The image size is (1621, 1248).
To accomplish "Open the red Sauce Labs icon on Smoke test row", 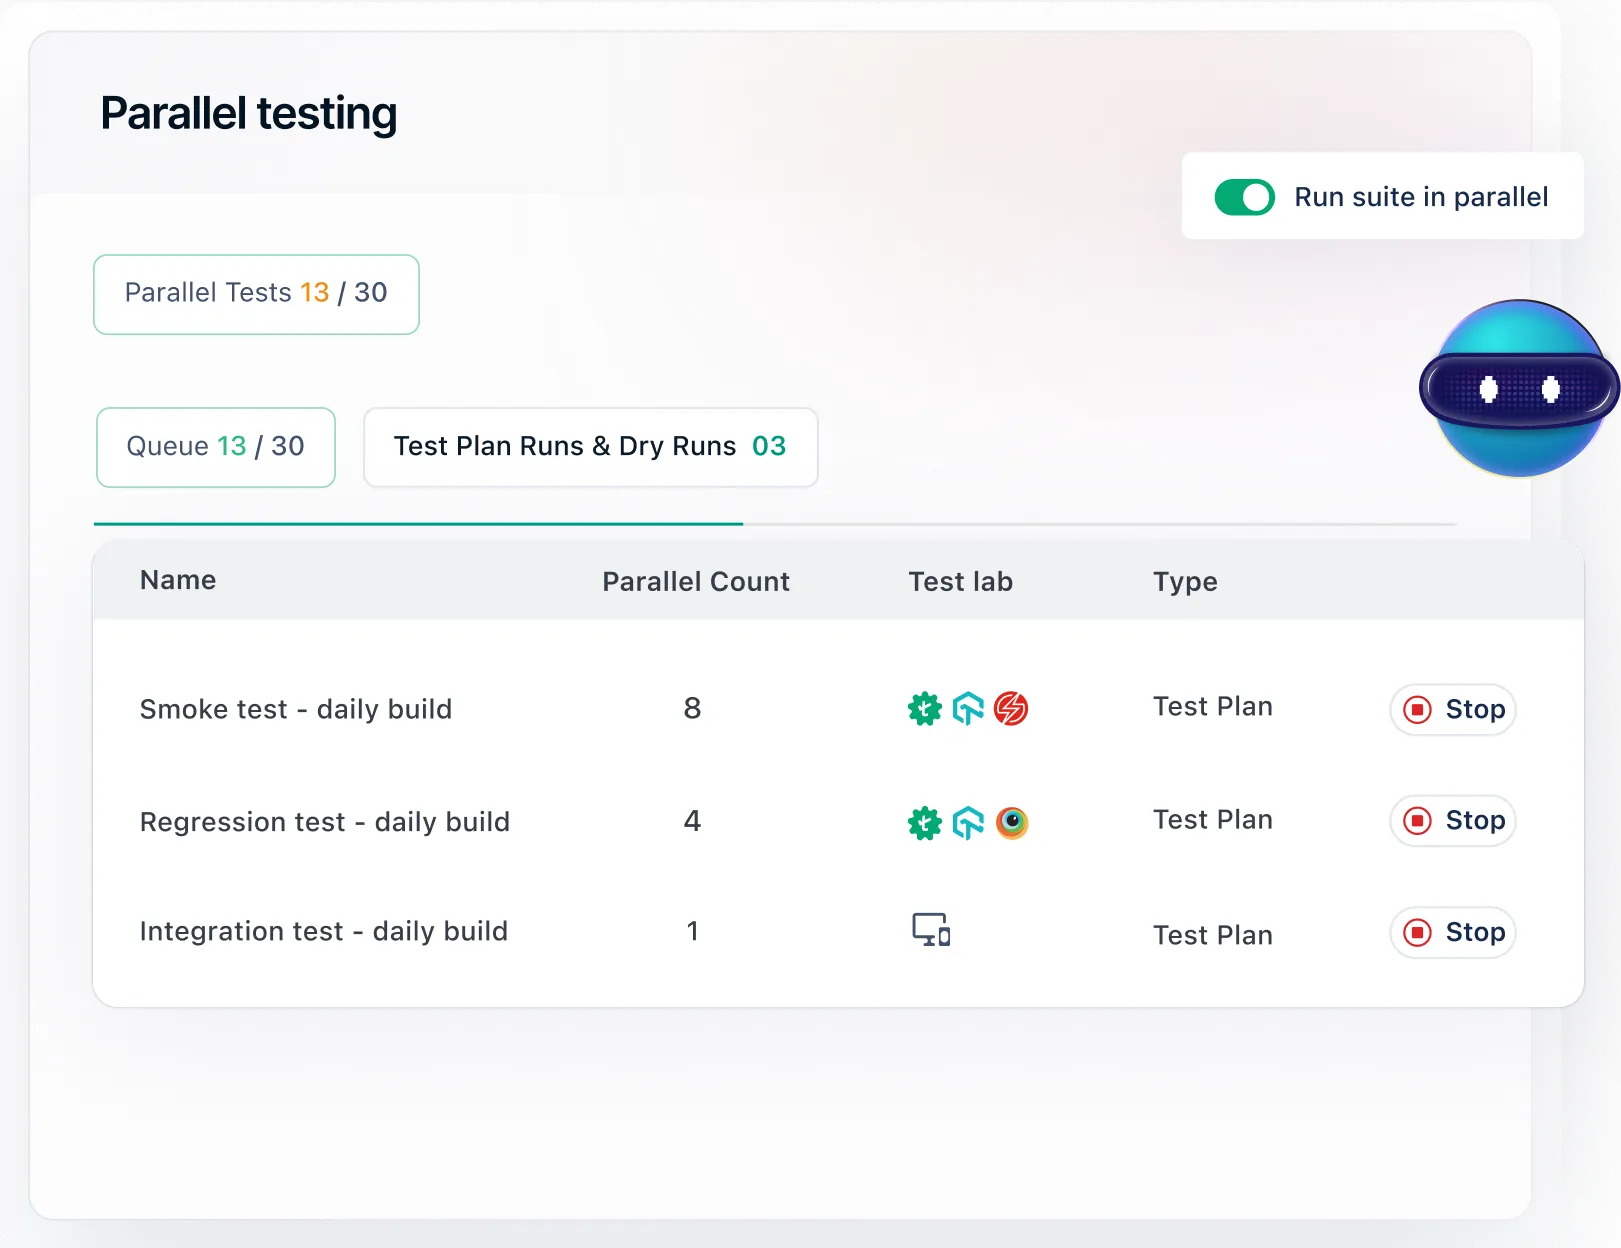I will tap(1011, 709).
